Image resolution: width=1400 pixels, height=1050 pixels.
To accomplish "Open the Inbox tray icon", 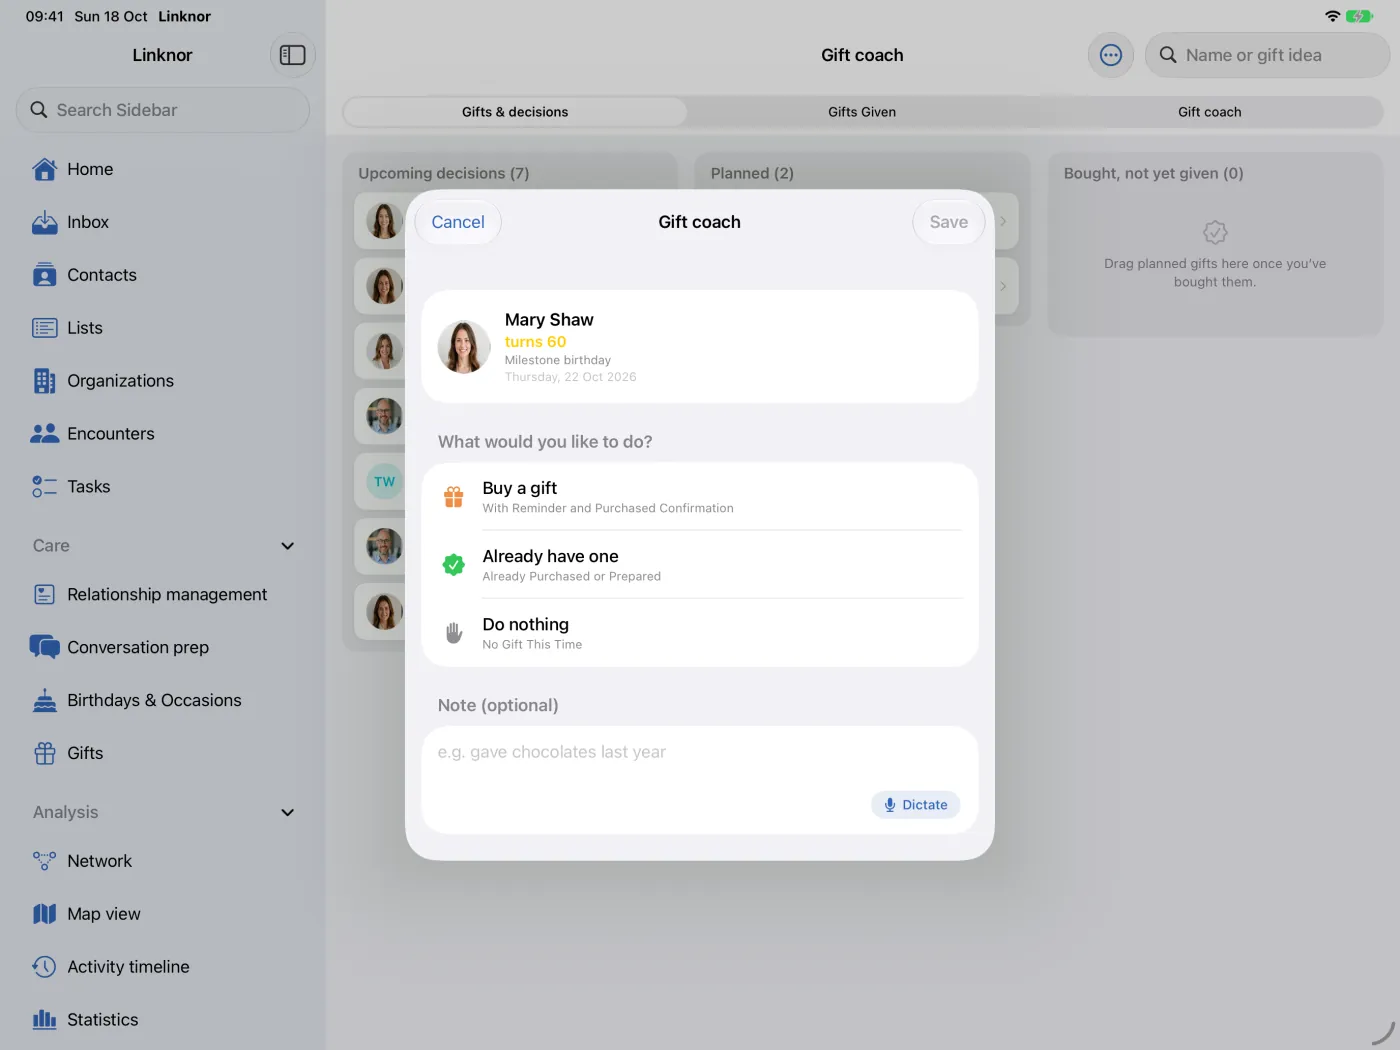I will point(45,222).
